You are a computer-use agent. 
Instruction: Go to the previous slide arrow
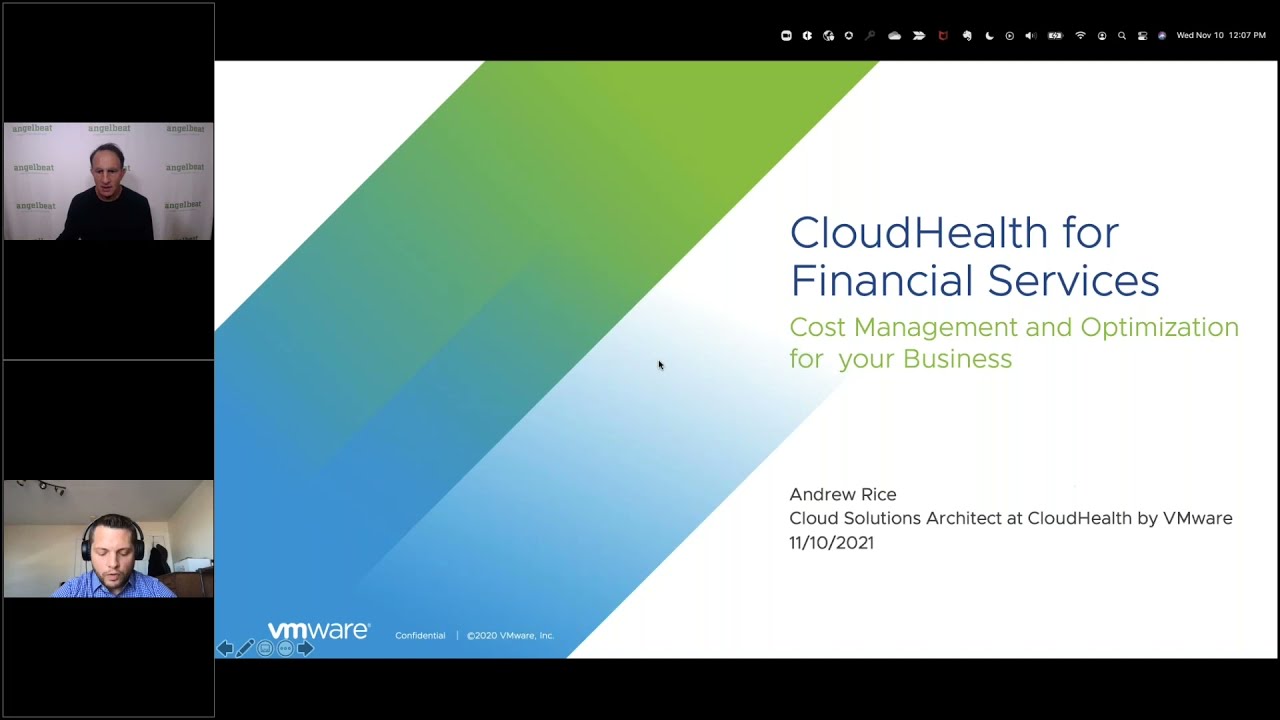225,648
